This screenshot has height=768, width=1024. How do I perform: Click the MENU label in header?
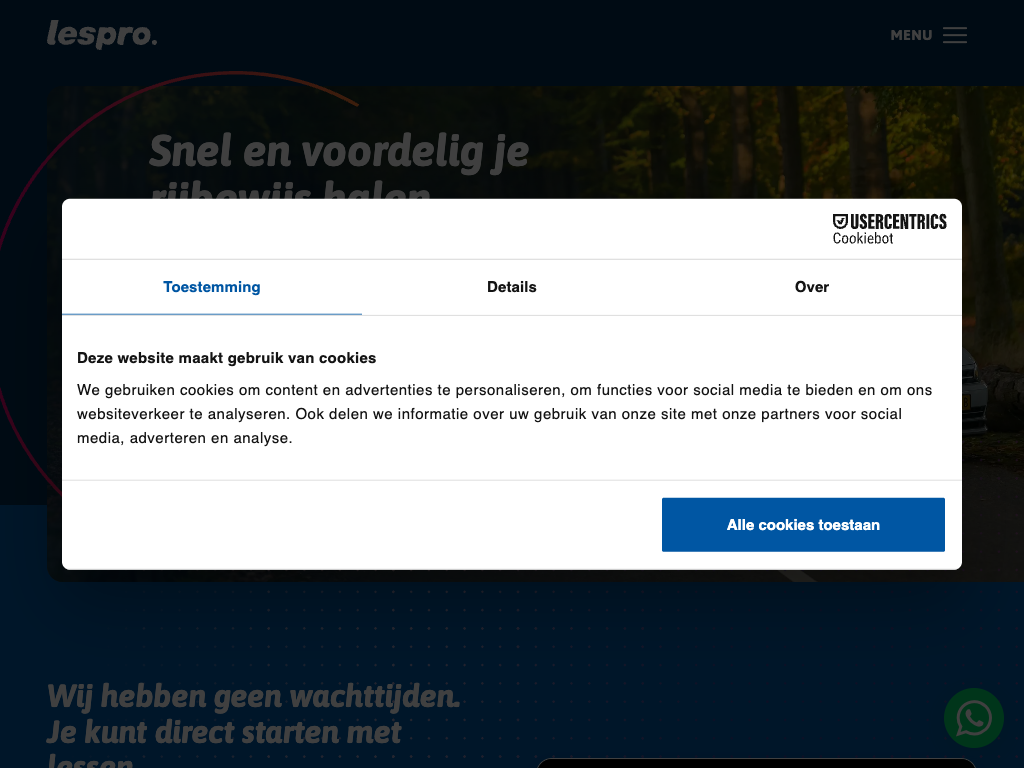click(911, 35)
